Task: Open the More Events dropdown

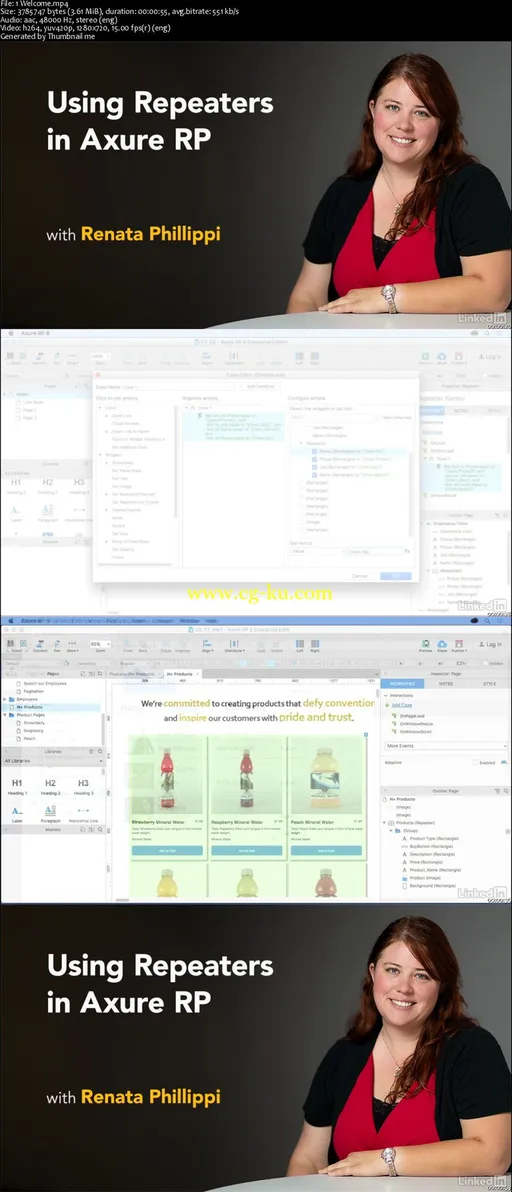Action: [x=445, y=746]
